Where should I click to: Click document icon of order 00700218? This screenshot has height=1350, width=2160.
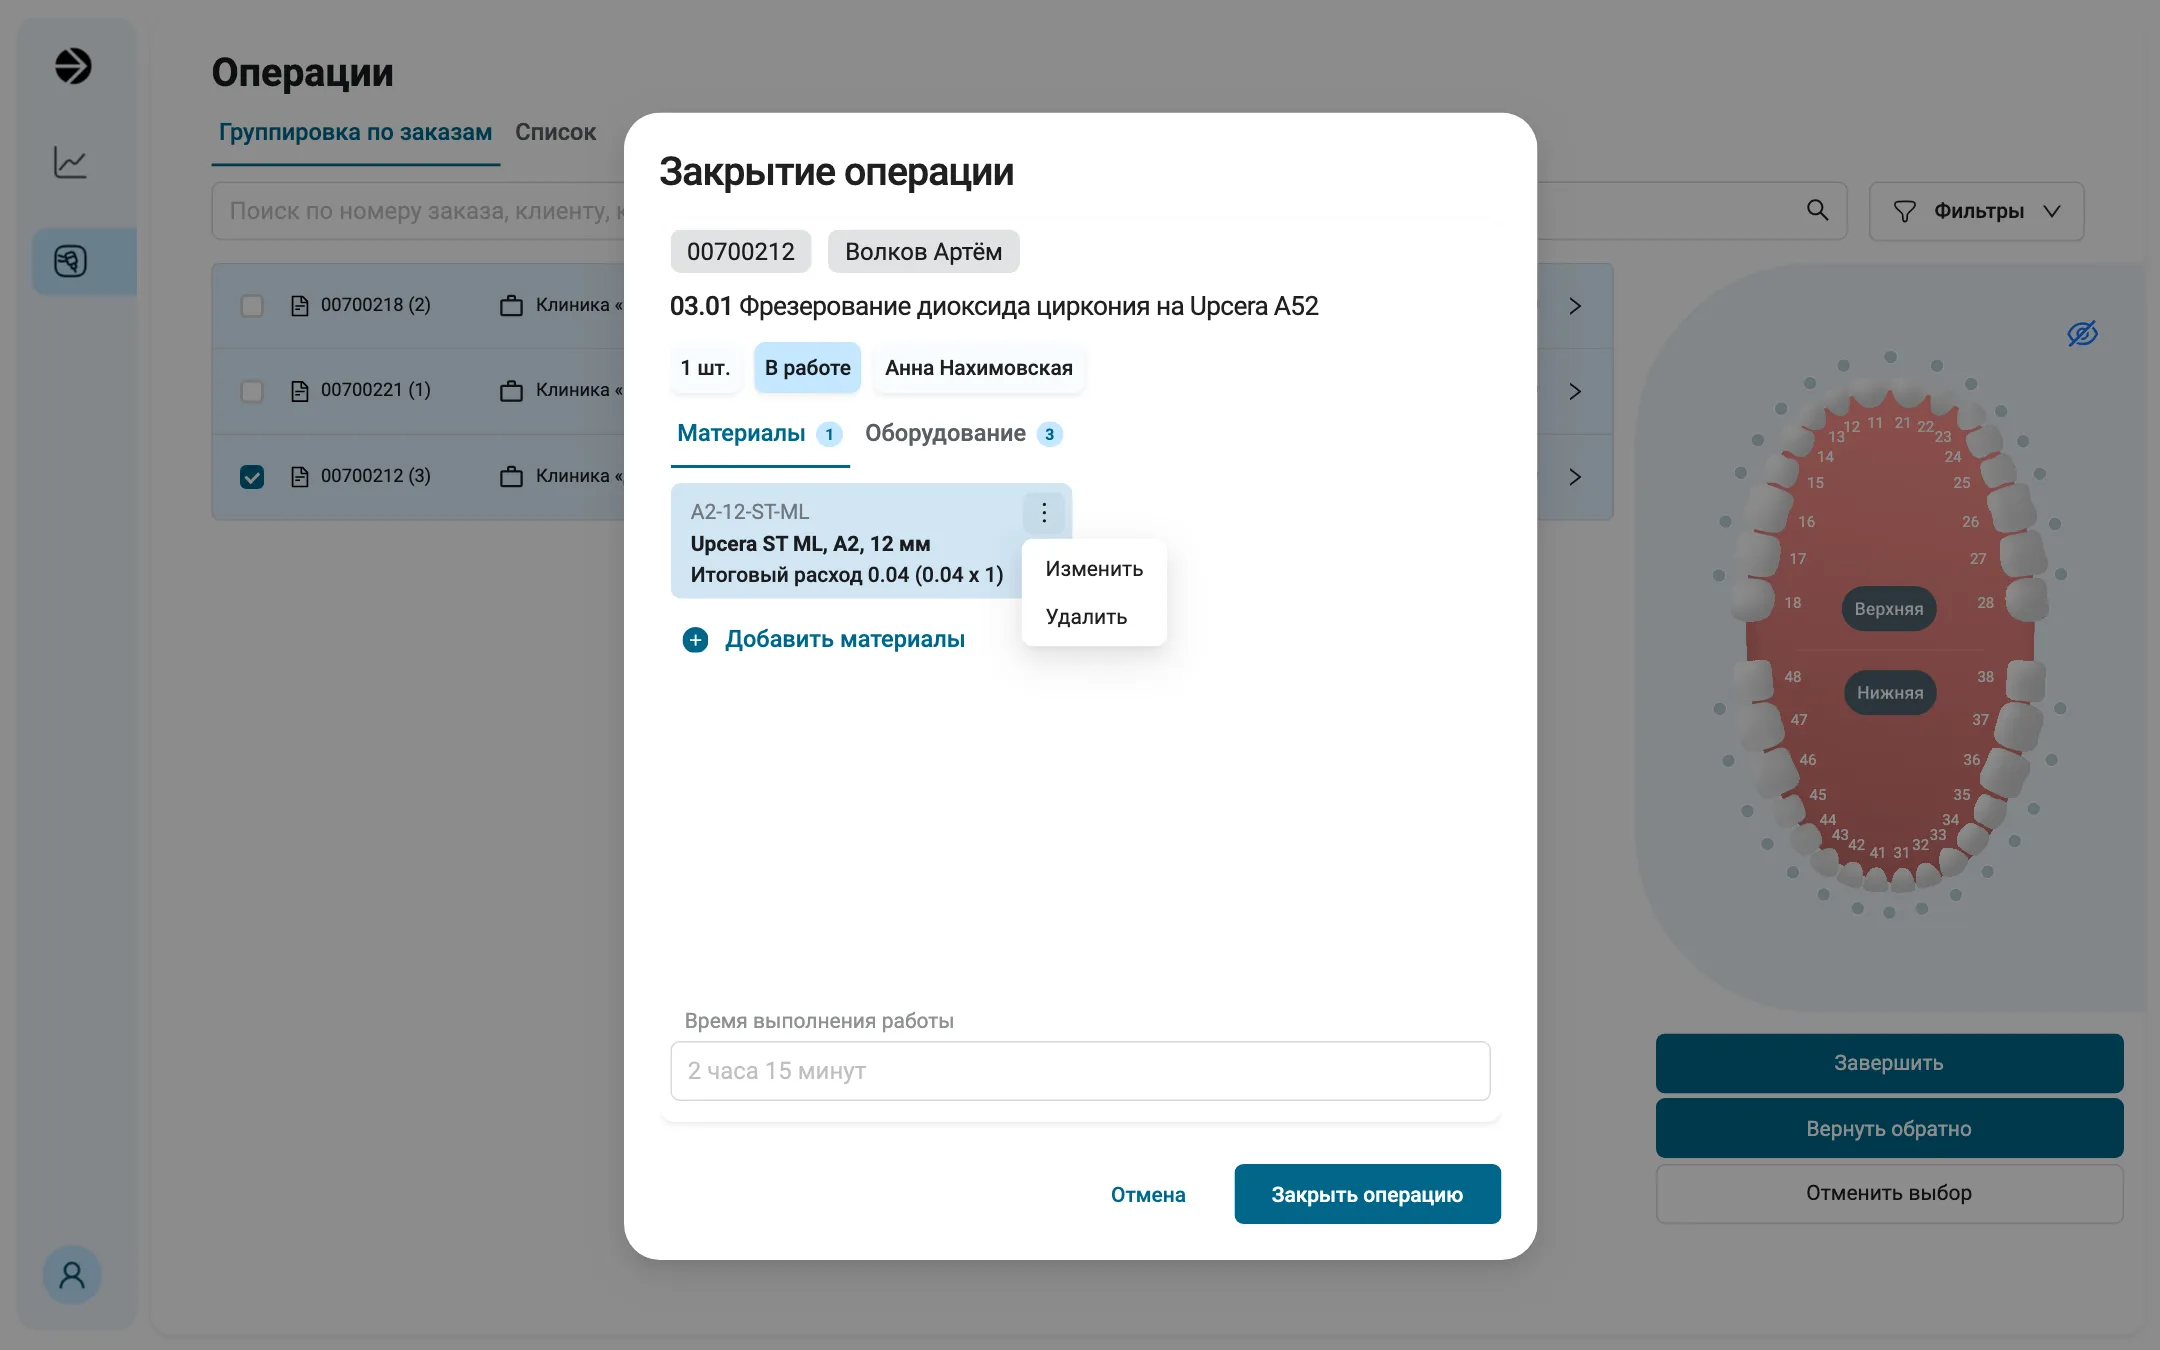pos(299,306)
